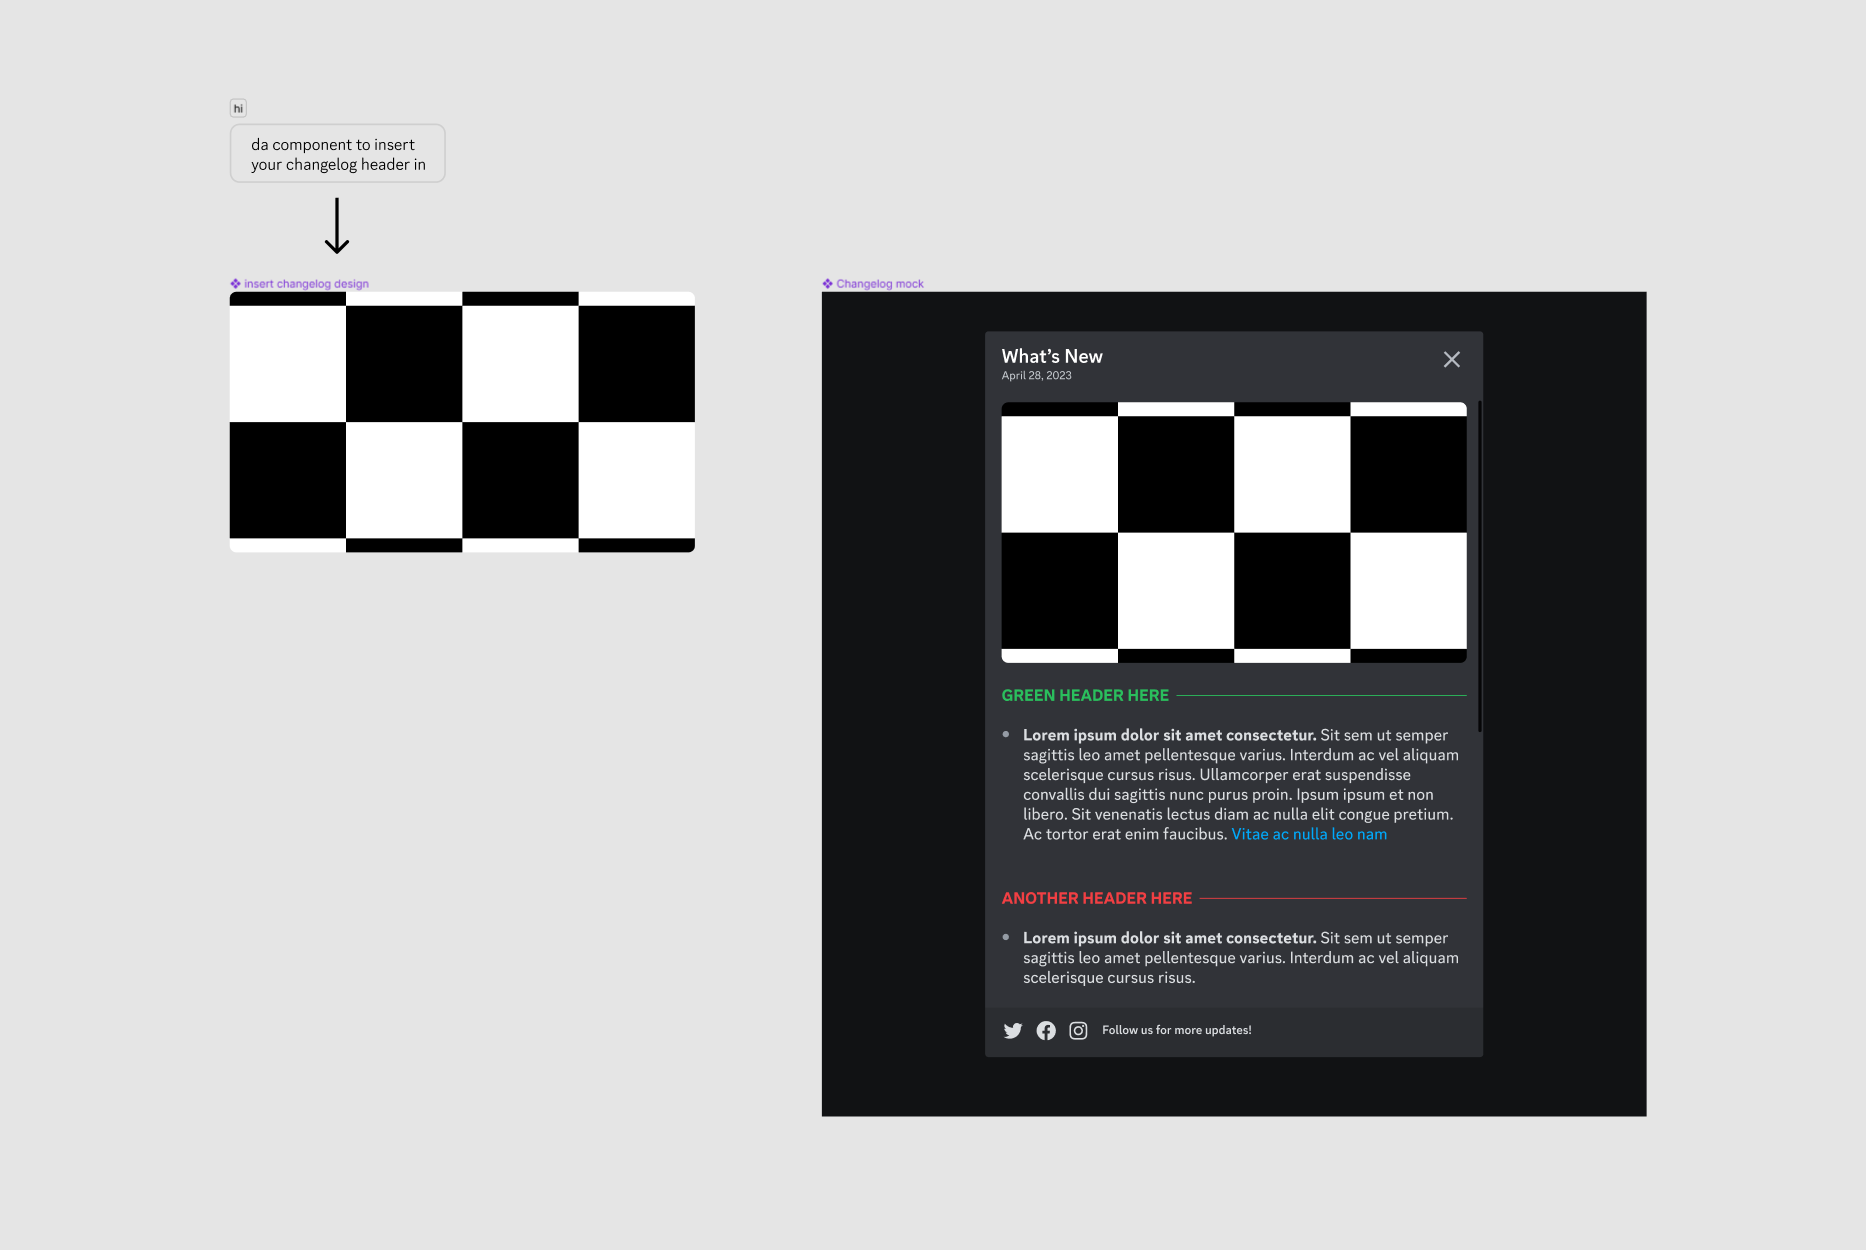1866x1250 pixels.
Task: Click the 'ANOTHER HEADER HERE' heading
Action: (x=1097, y=898)
